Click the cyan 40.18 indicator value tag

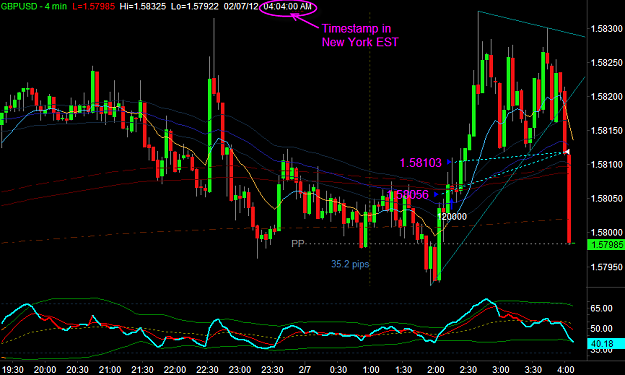click(x=606, y=343)
